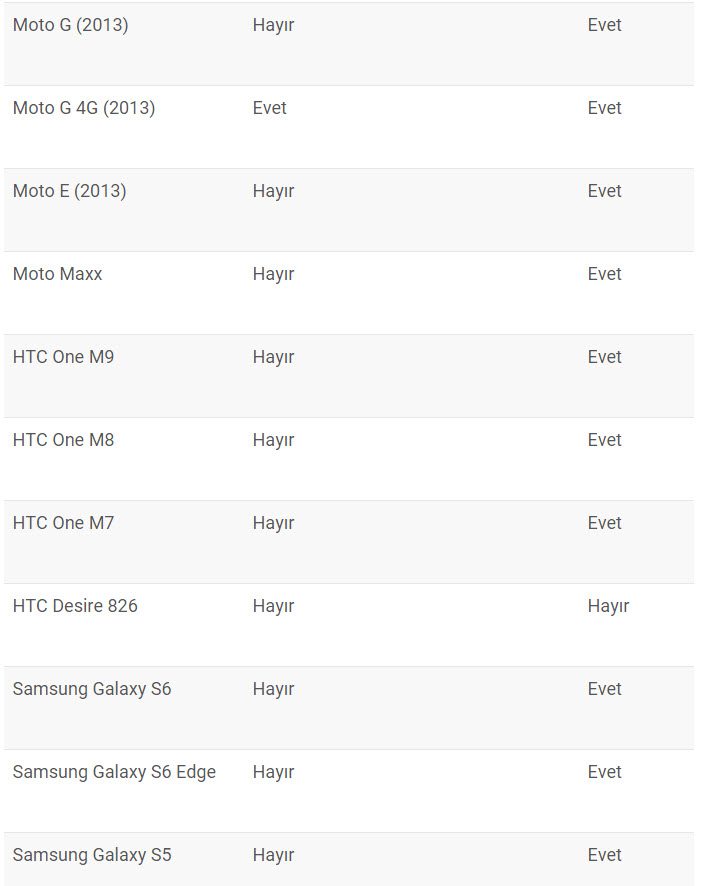Click last-column 'Evet' in HTC One M9 row

click(604, 357)
